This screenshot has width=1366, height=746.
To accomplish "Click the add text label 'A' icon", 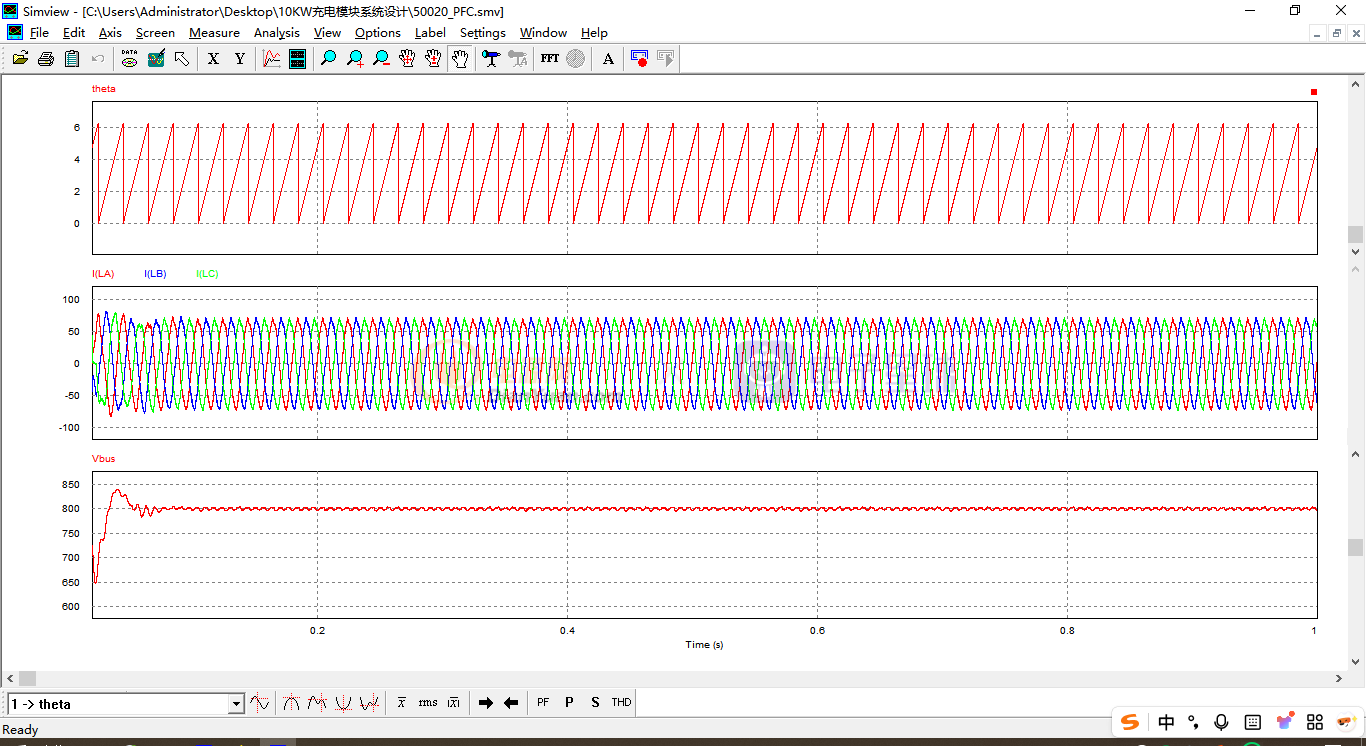I will point(608,59).
